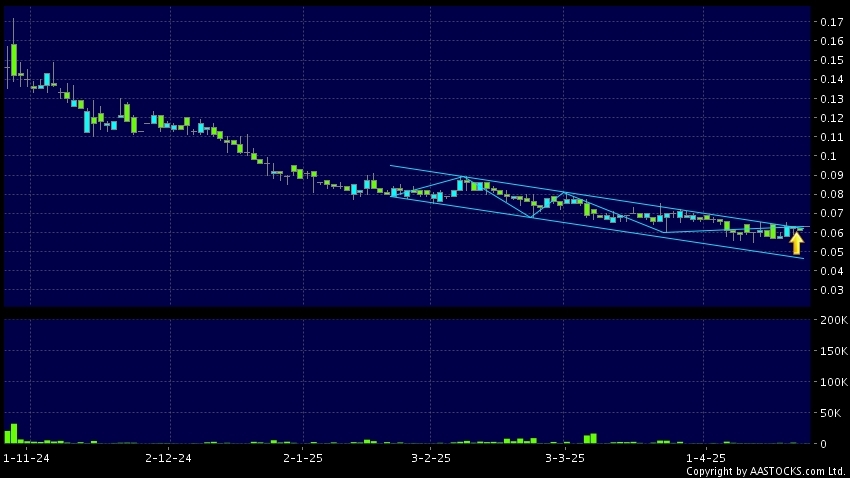Click the 0.05 price axis label
Image resolution: width=850 pixels, height=478 pixels.
point(832,252)
